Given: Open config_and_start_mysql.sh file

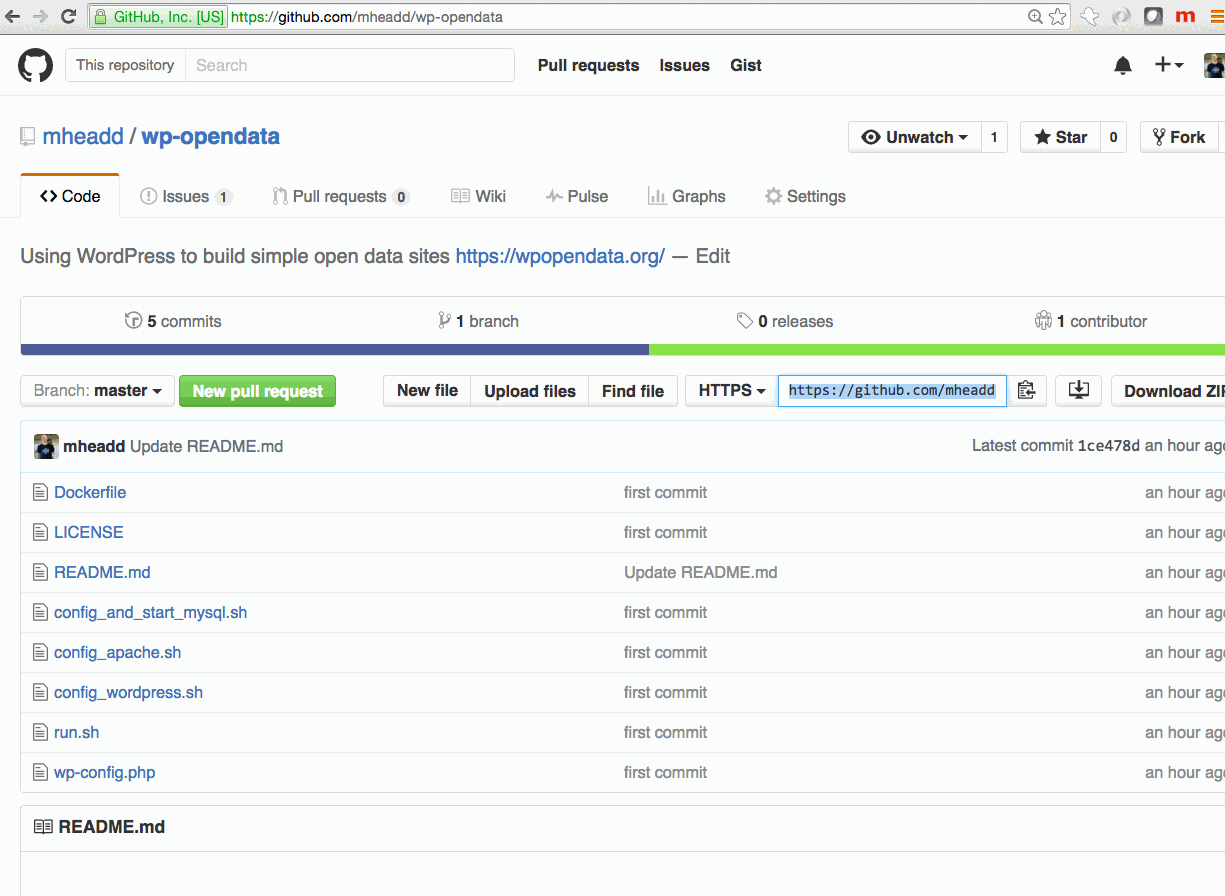Looking at the screenshot, I should [x=150, y=612].
